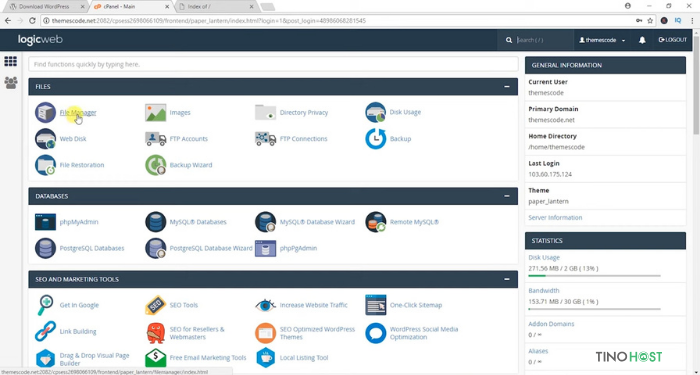Open the Disk Usage statistics link
The height and width of the screenshot is (375, 700).
click(x=543, y=258)
